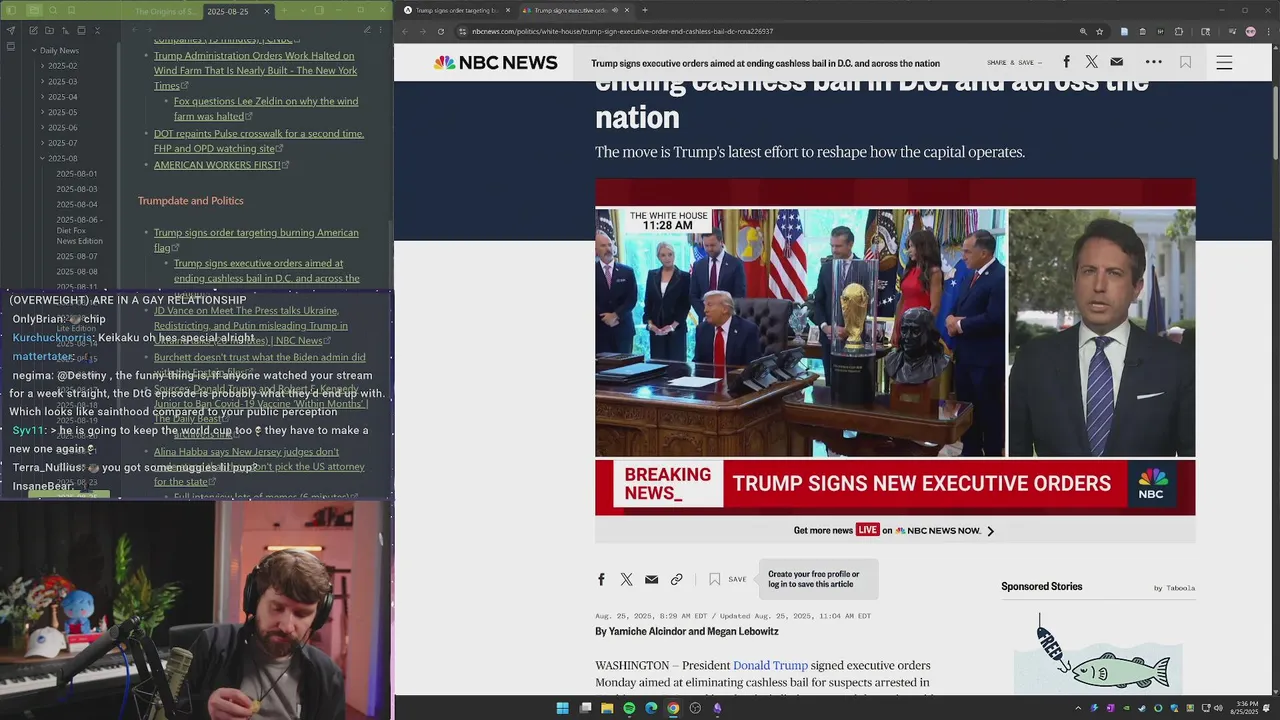This screenshot has height=720, width=1280.
Task: Open the Diet Fox News Edition note
Action: point(79,230)
